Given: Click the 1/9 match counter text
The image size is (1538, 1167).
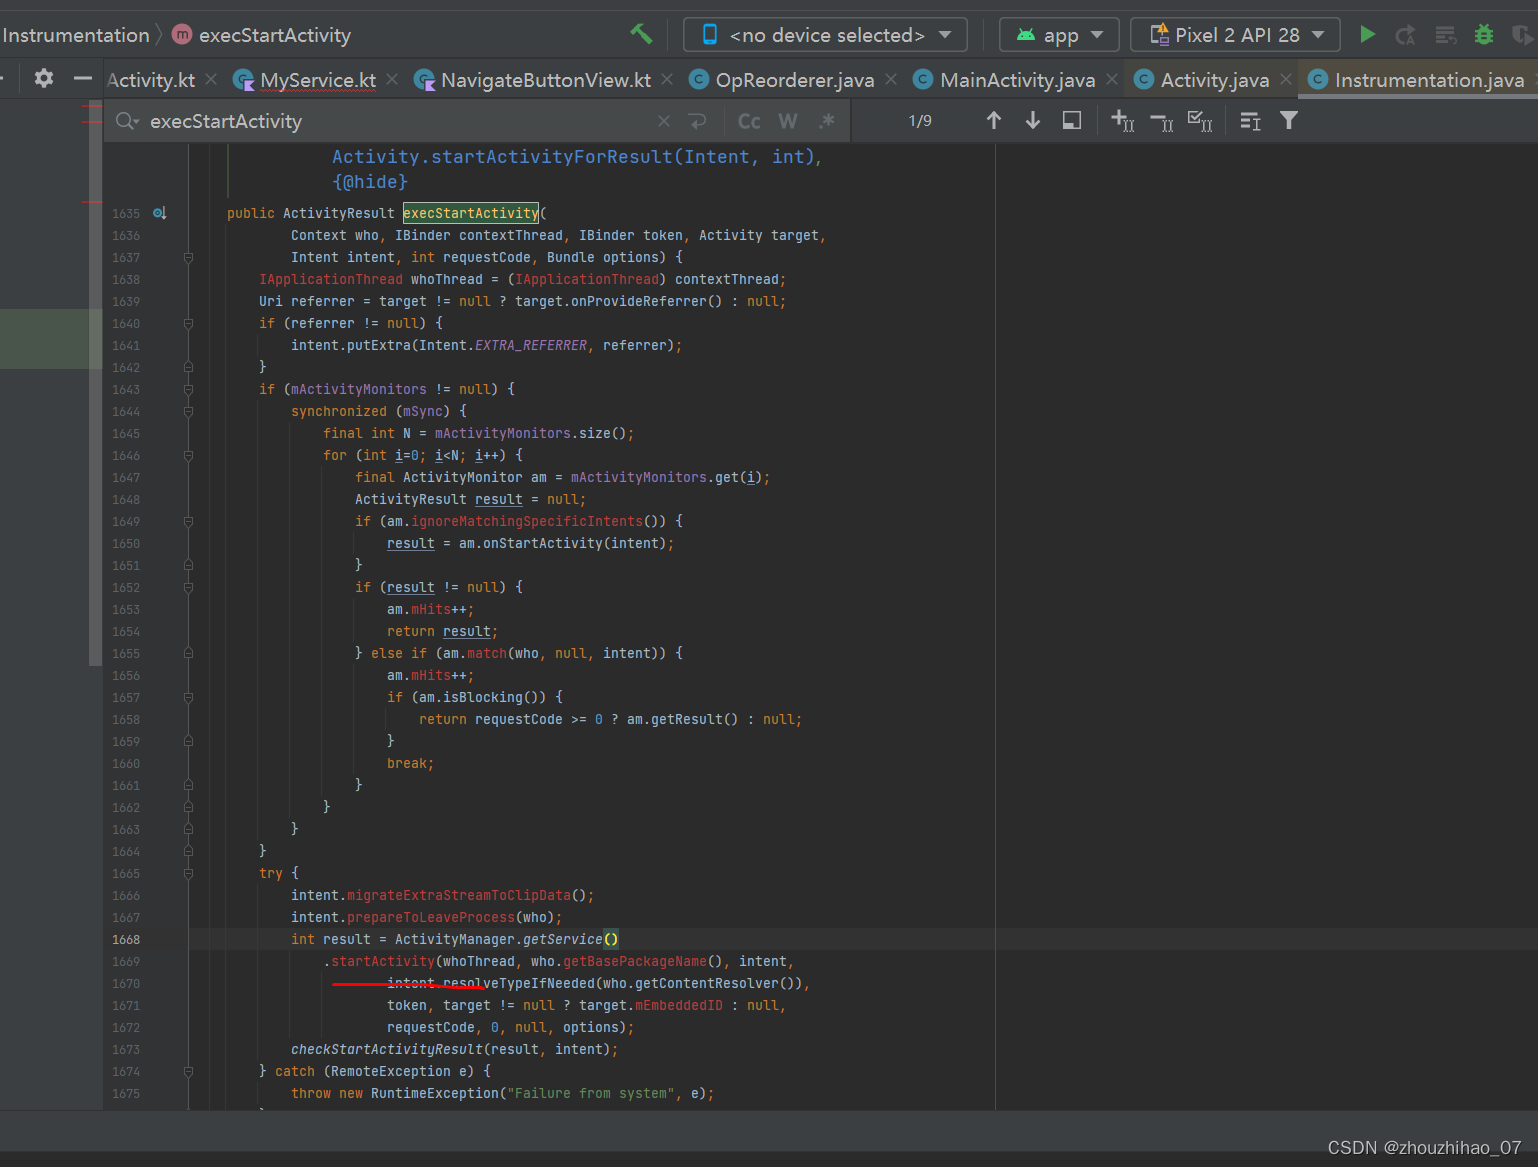Looking at the screenshot, I should [920, 121].
